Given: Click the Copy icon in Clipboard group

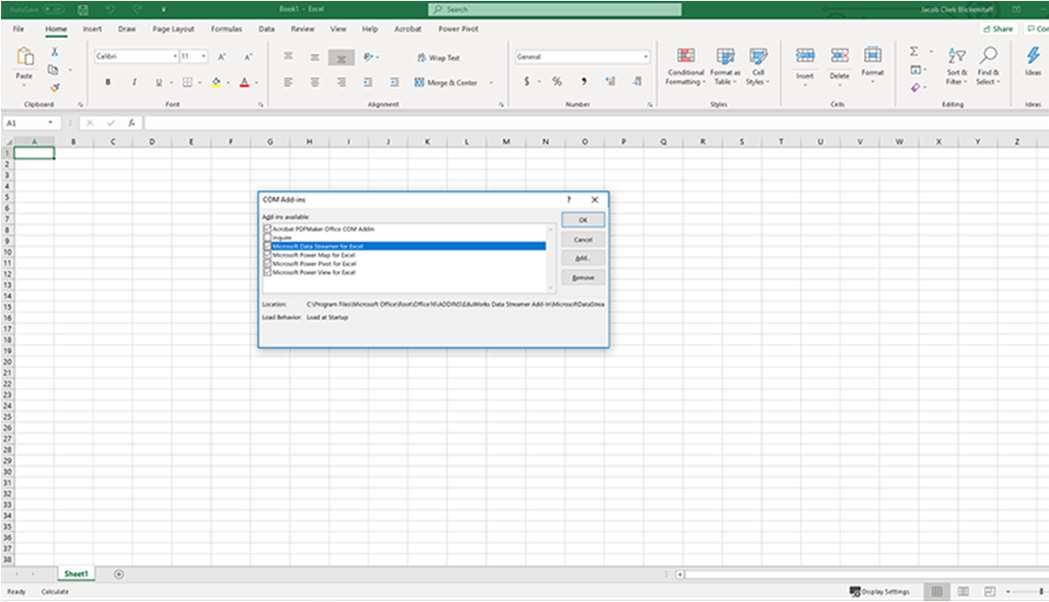Looking at the screenshot, I should coord(54,70).
